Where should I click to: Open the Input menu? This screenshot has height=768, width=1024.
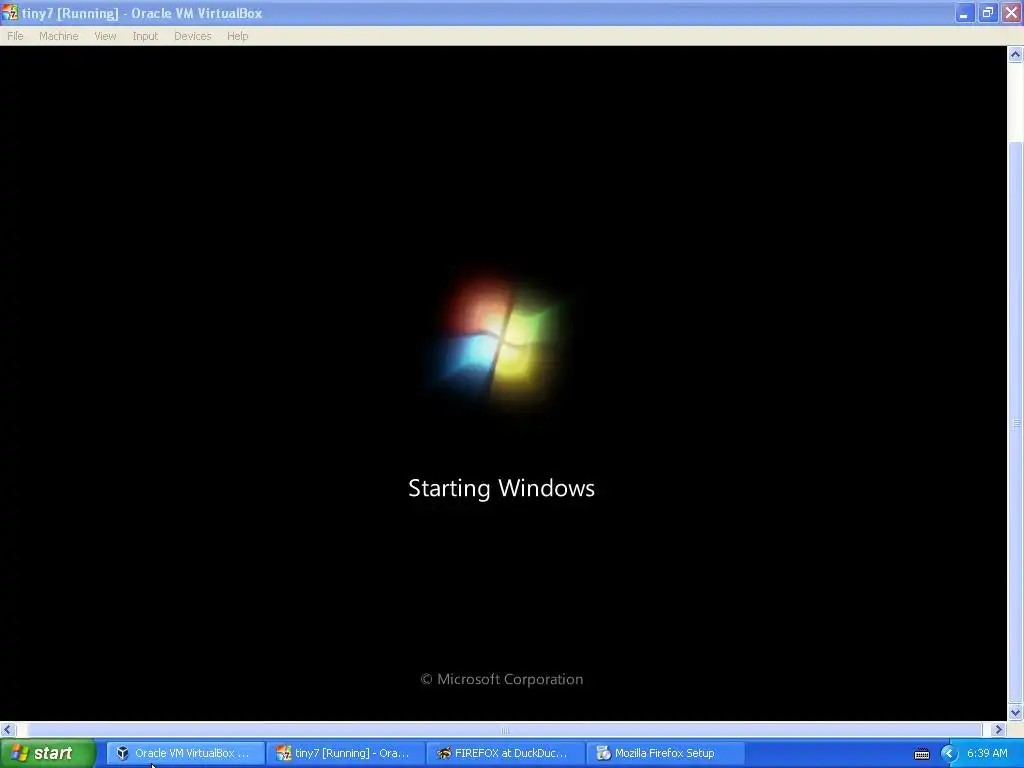click(x=145, y=36)
